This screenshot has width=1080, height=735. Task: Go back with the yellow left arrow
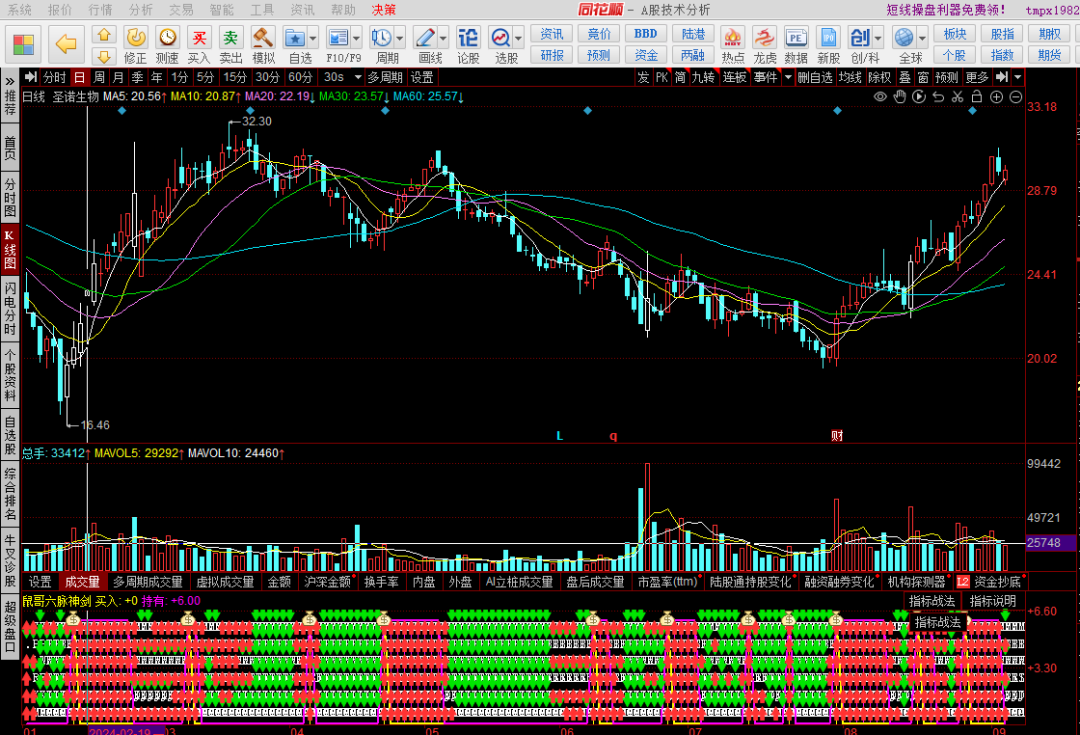tap(65, 45)
